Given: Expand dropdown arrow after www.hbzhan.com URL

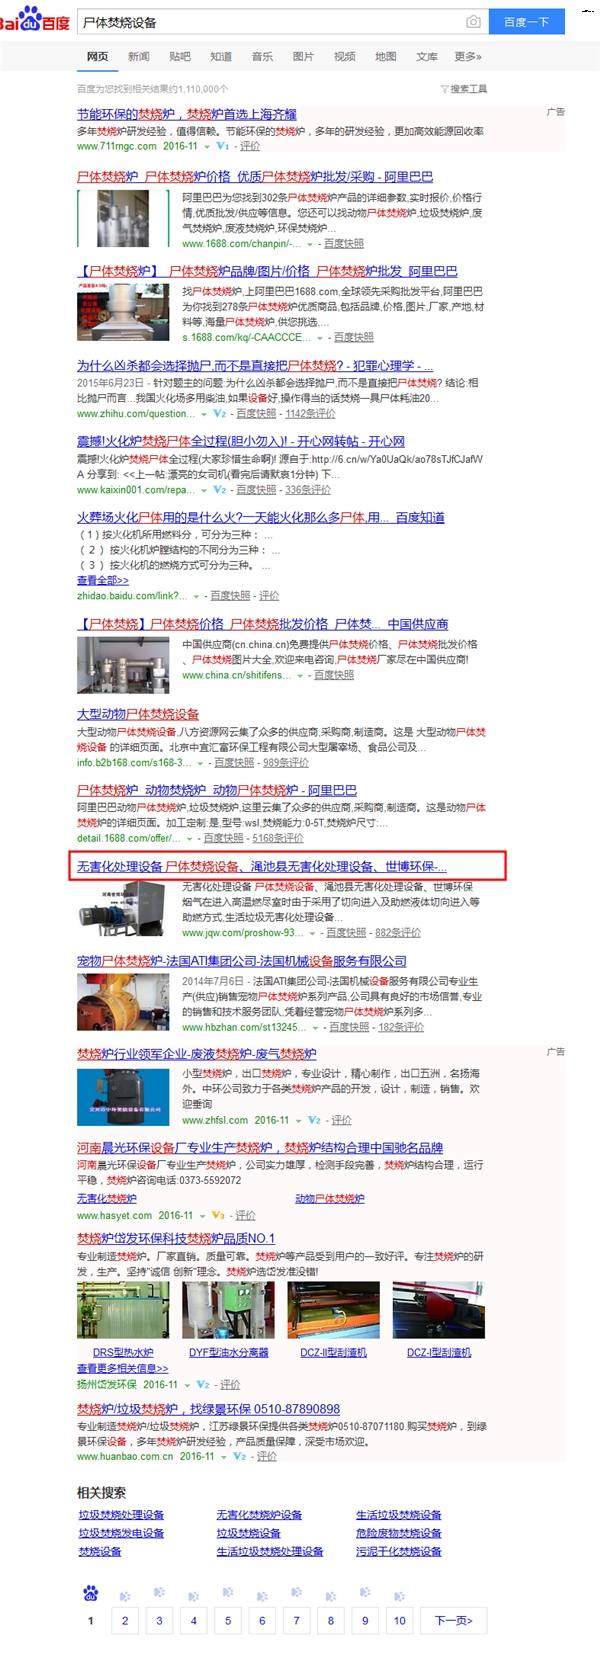Looking at the screenshot, I should coord(315,1028).
